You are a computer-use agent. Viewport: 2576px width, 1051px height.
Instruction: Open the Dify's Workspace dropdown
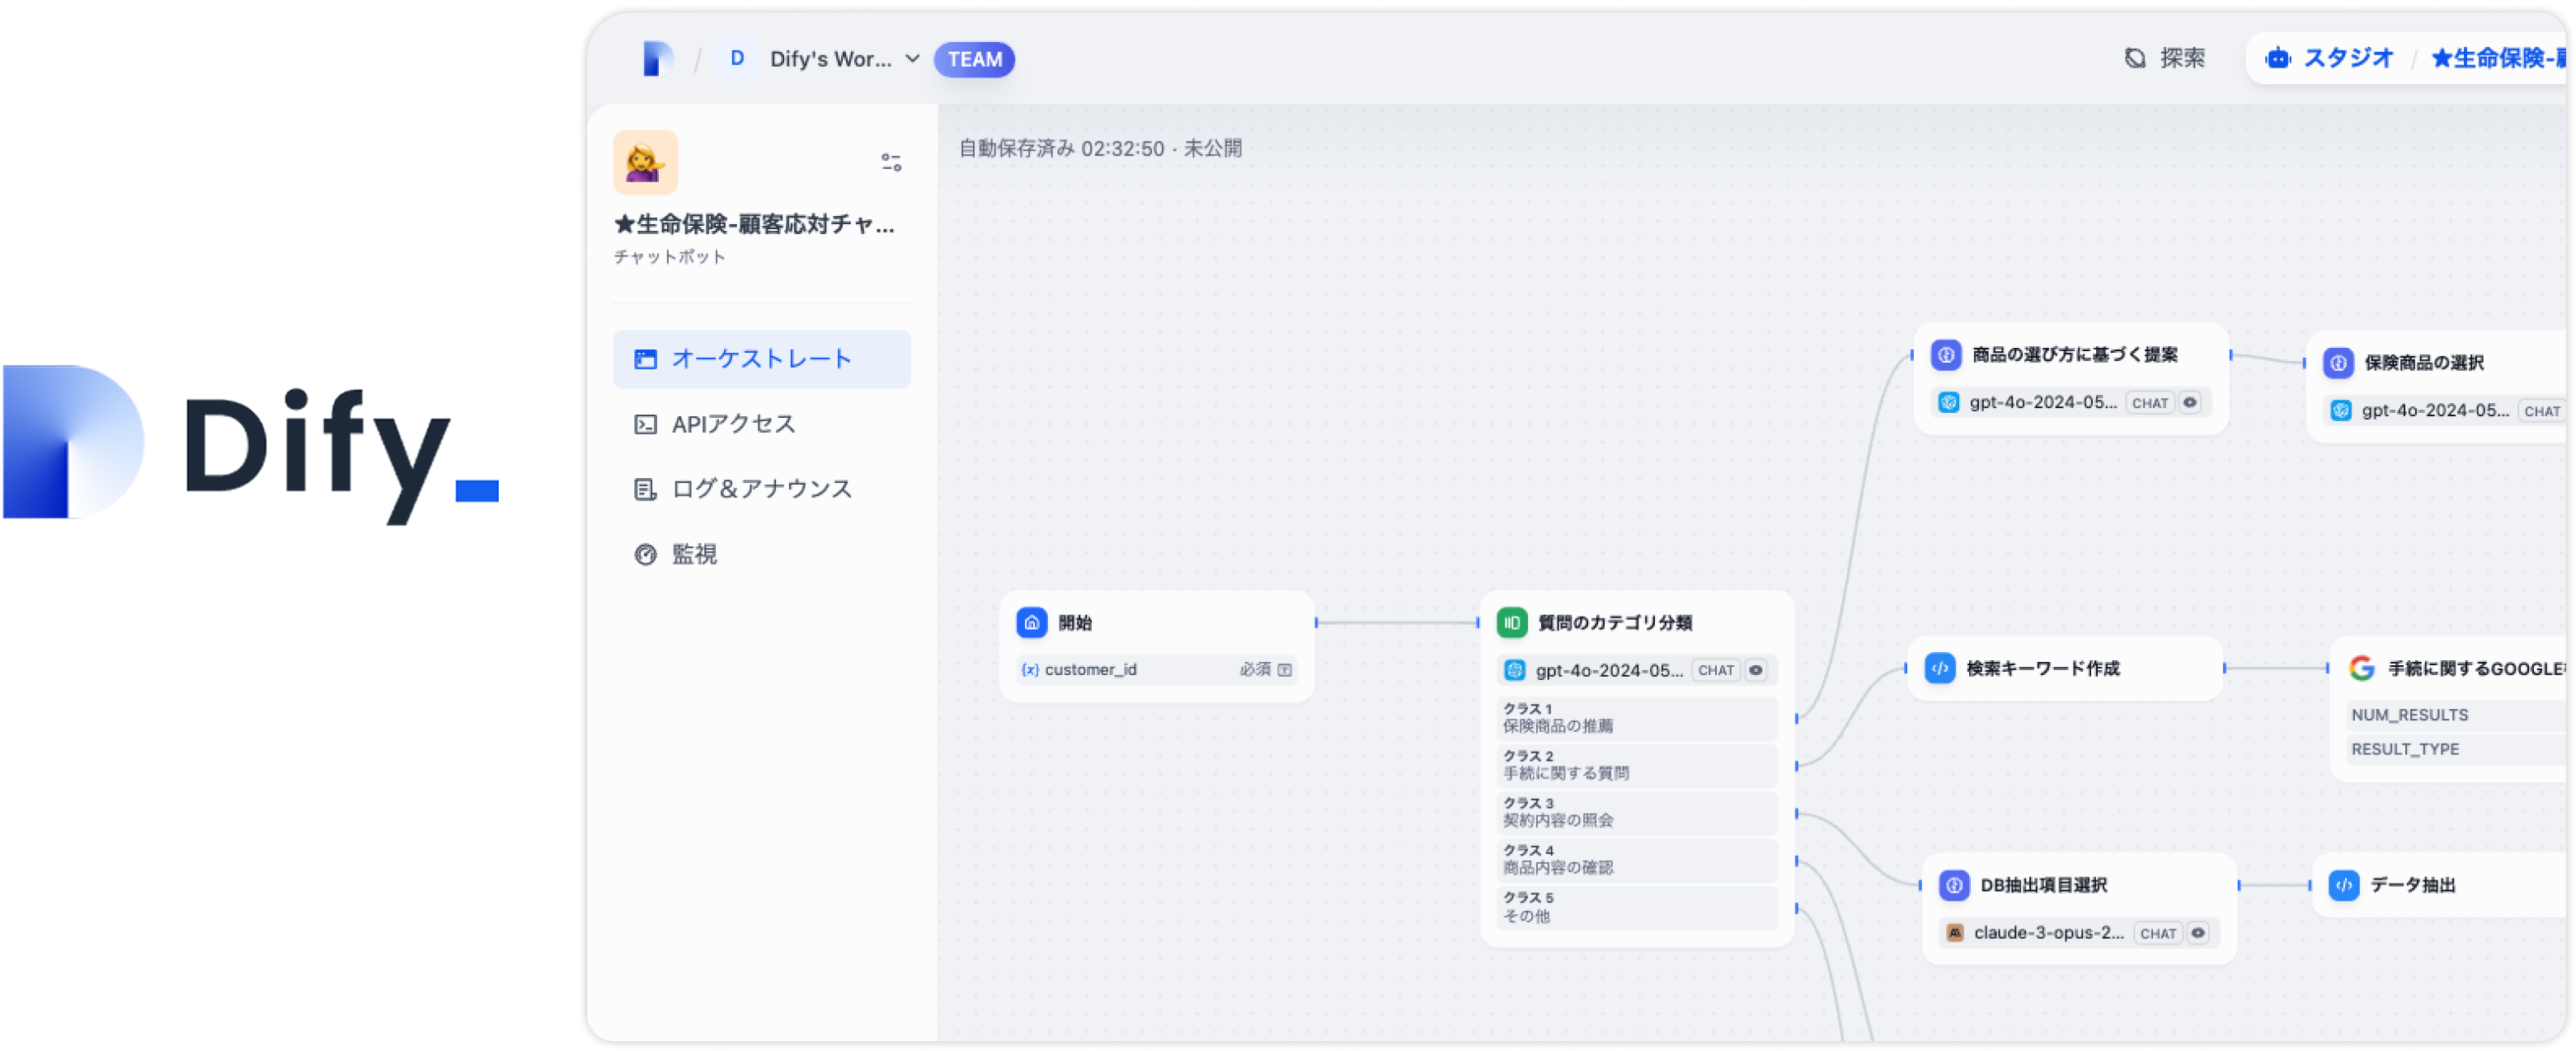[844, 59]
